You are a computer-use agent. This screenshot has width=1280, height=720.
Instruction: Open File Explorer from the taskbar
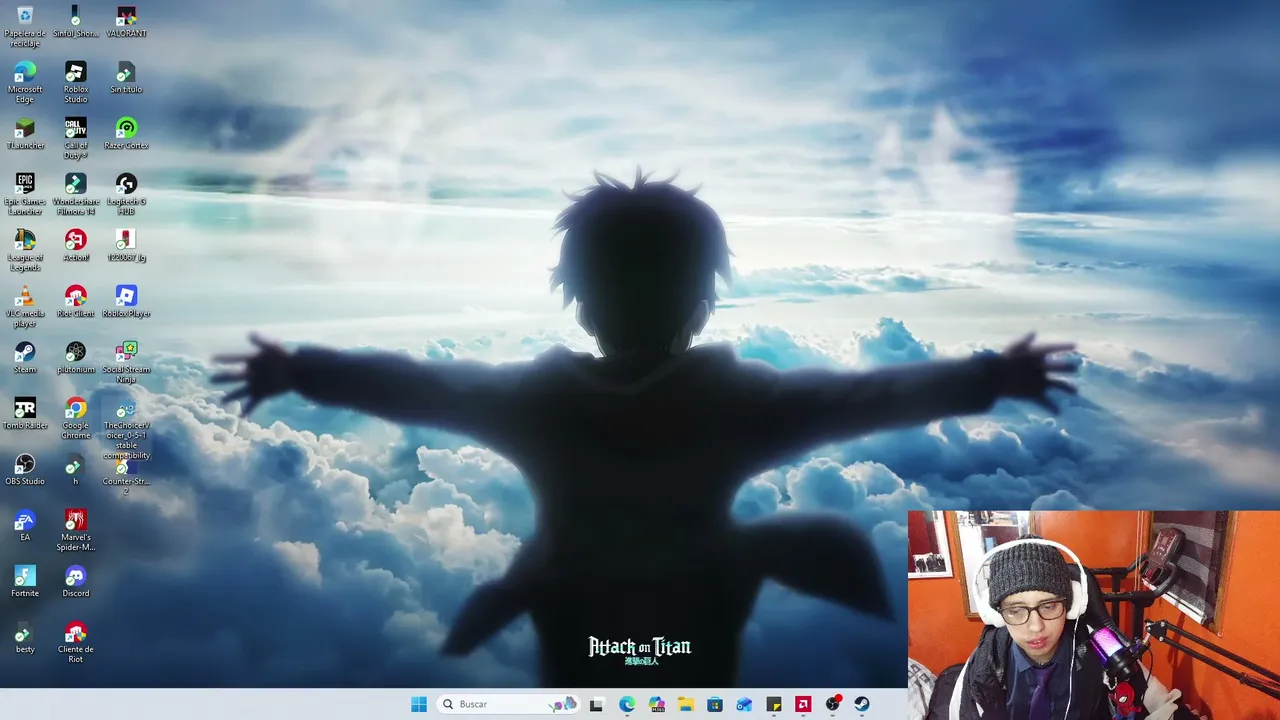tap(686, 704)
